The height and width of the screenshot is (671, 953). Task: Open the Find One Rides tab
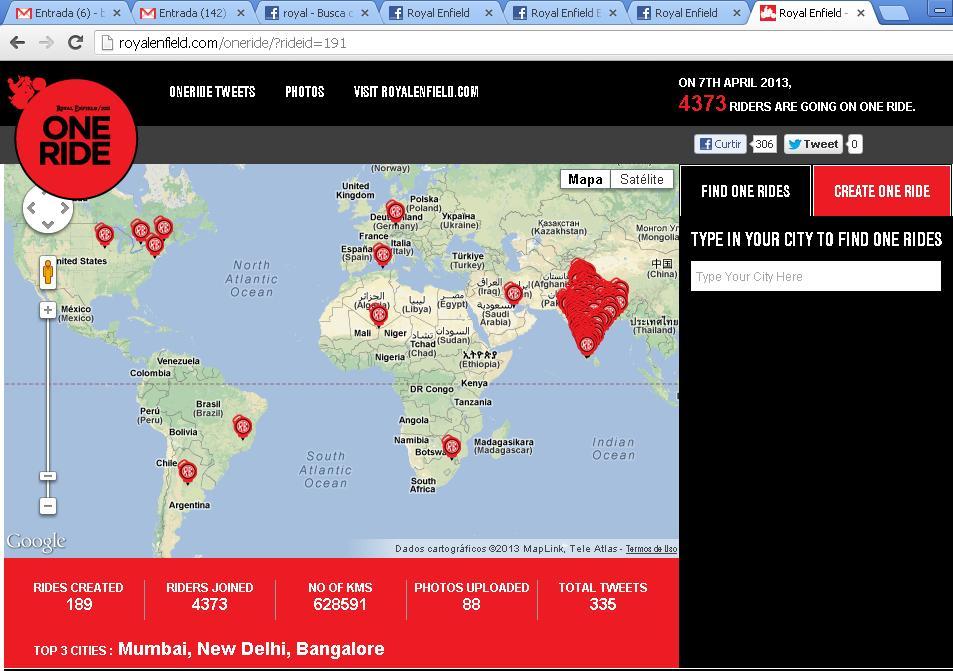pyautogui.click(x=745, y=191)
